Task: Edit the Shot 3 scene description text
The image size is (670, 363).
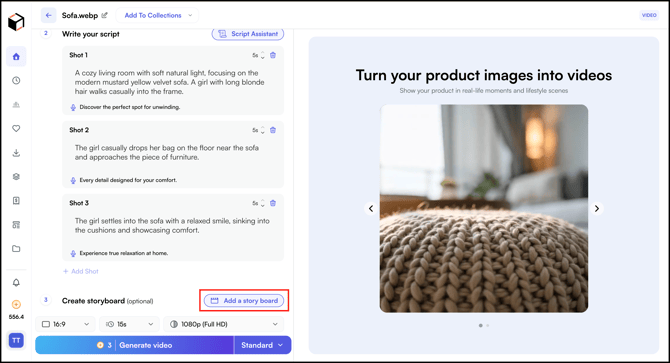Action: [x=172, y=225]
